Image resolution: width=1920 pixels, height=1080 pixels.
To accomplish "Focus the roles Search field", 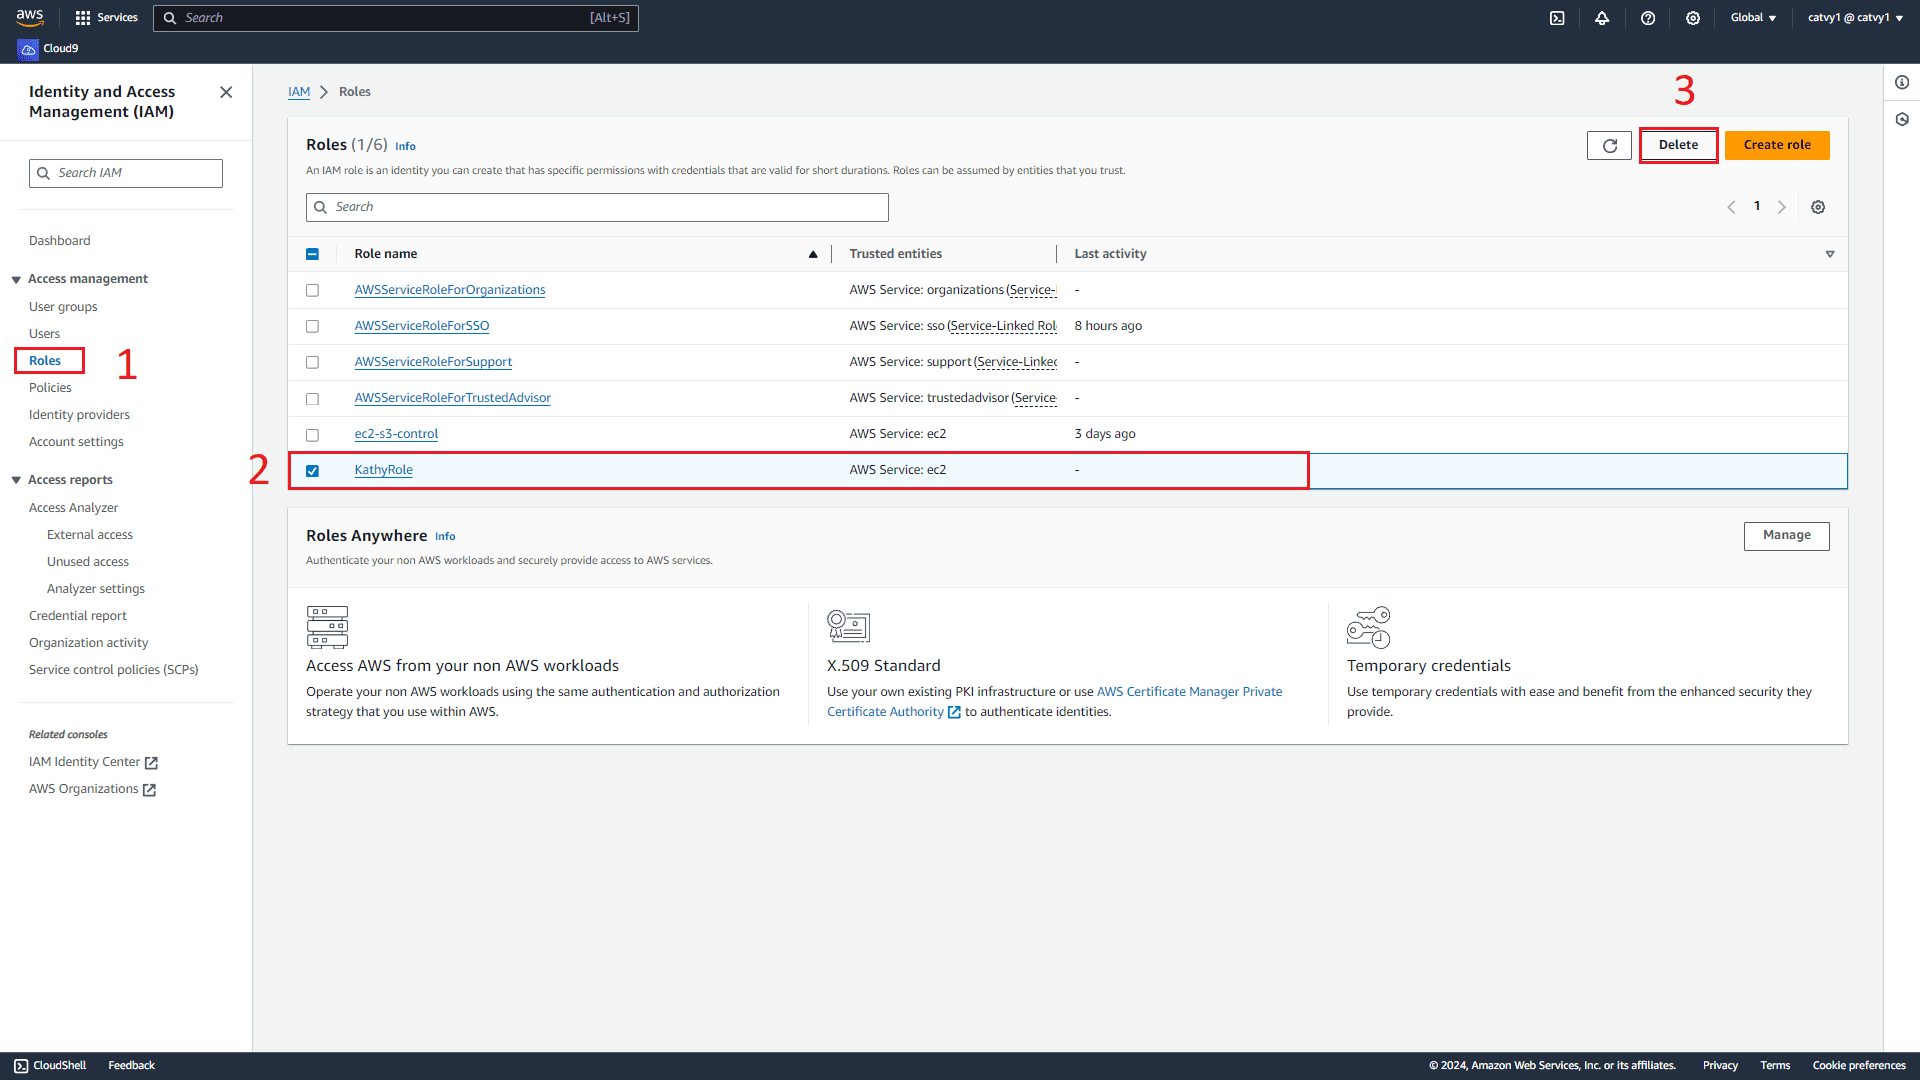I will tap(597, 207).
